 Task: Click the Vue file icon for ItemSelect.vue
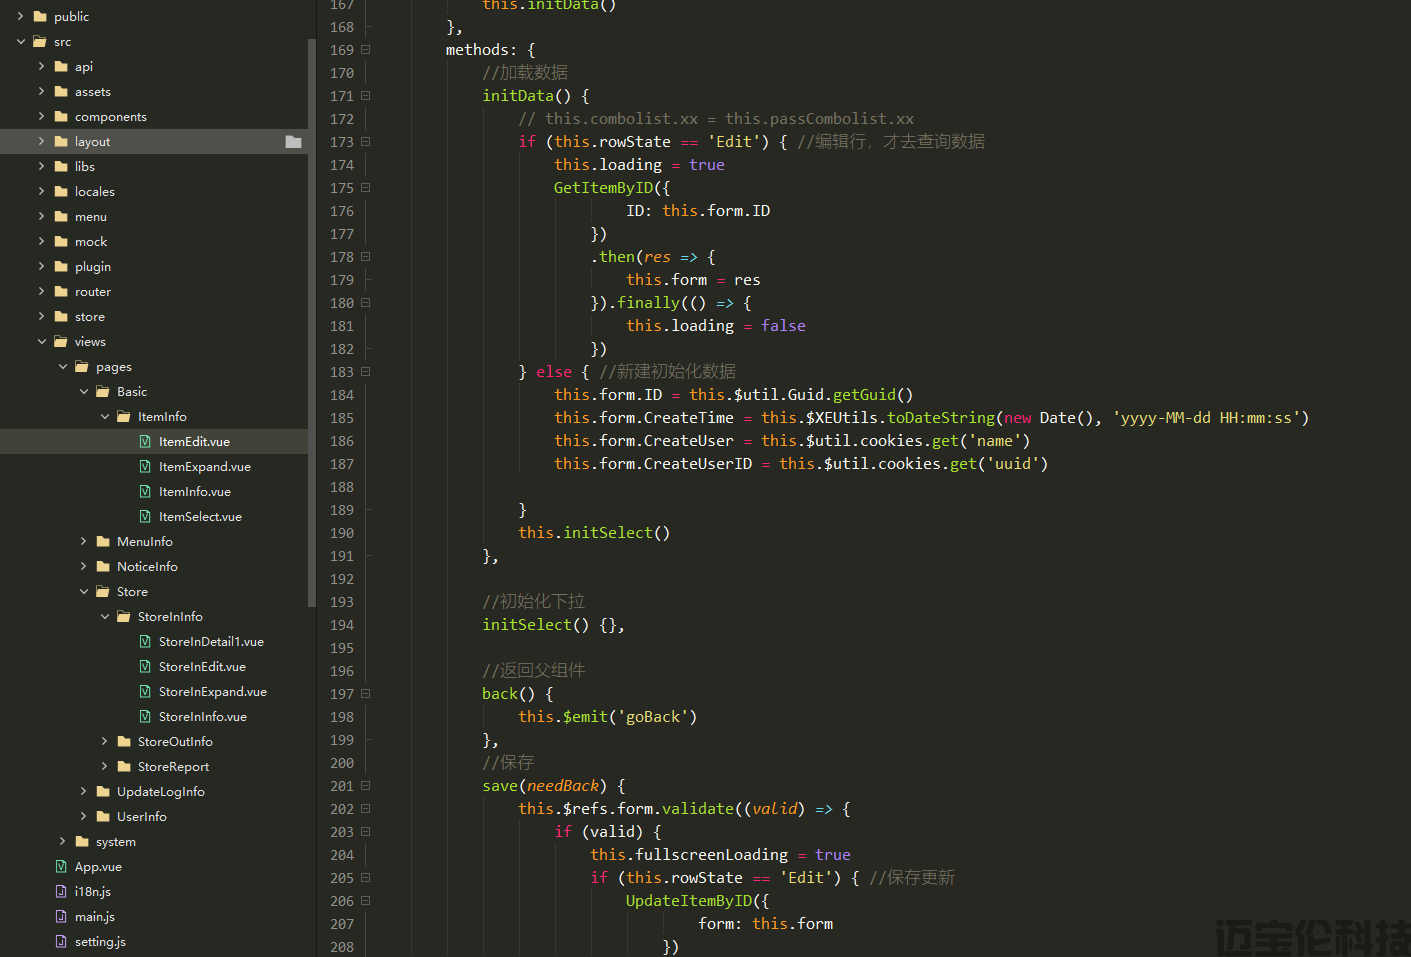tap(145, 516)
